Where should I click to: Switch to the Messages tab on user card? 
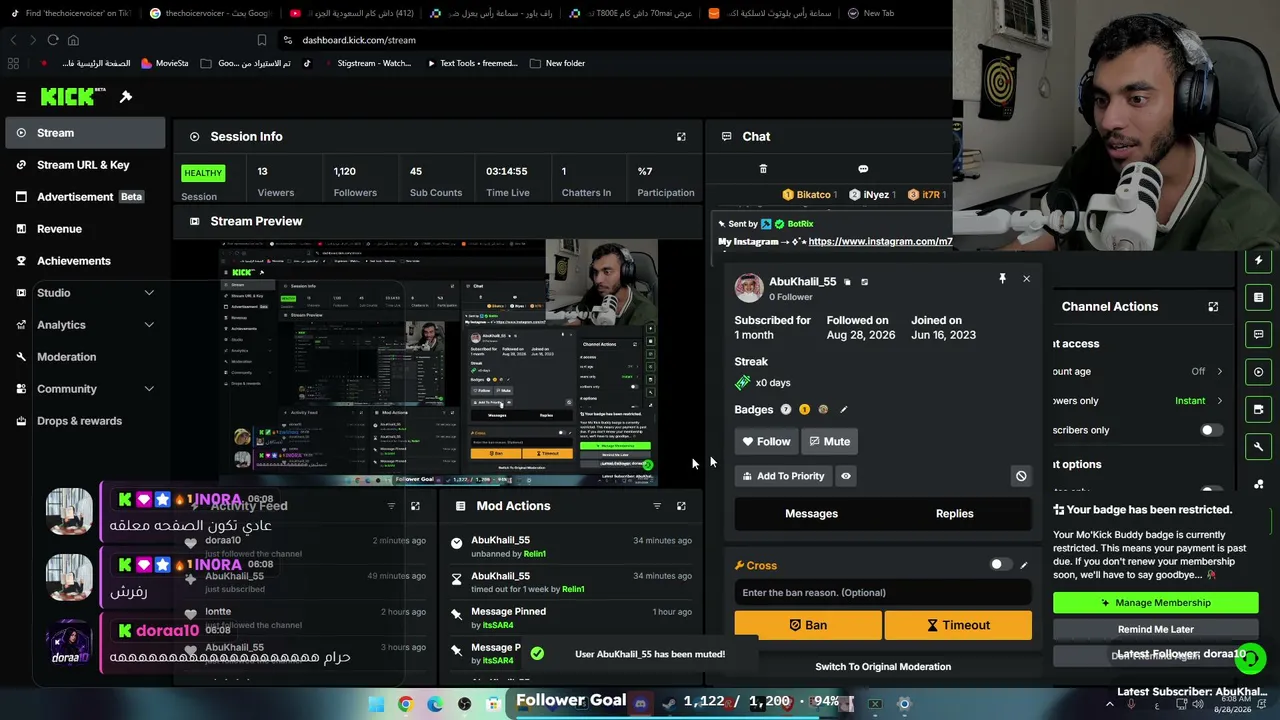click(811, 514)
